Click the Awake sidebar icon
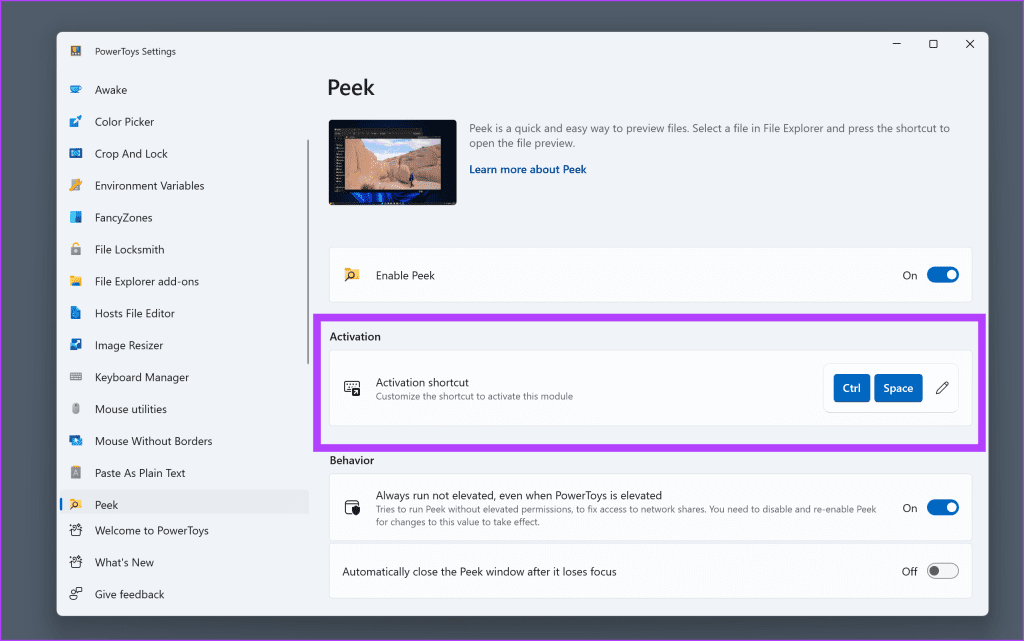1024x641 pixels. [x=76, y=89]
